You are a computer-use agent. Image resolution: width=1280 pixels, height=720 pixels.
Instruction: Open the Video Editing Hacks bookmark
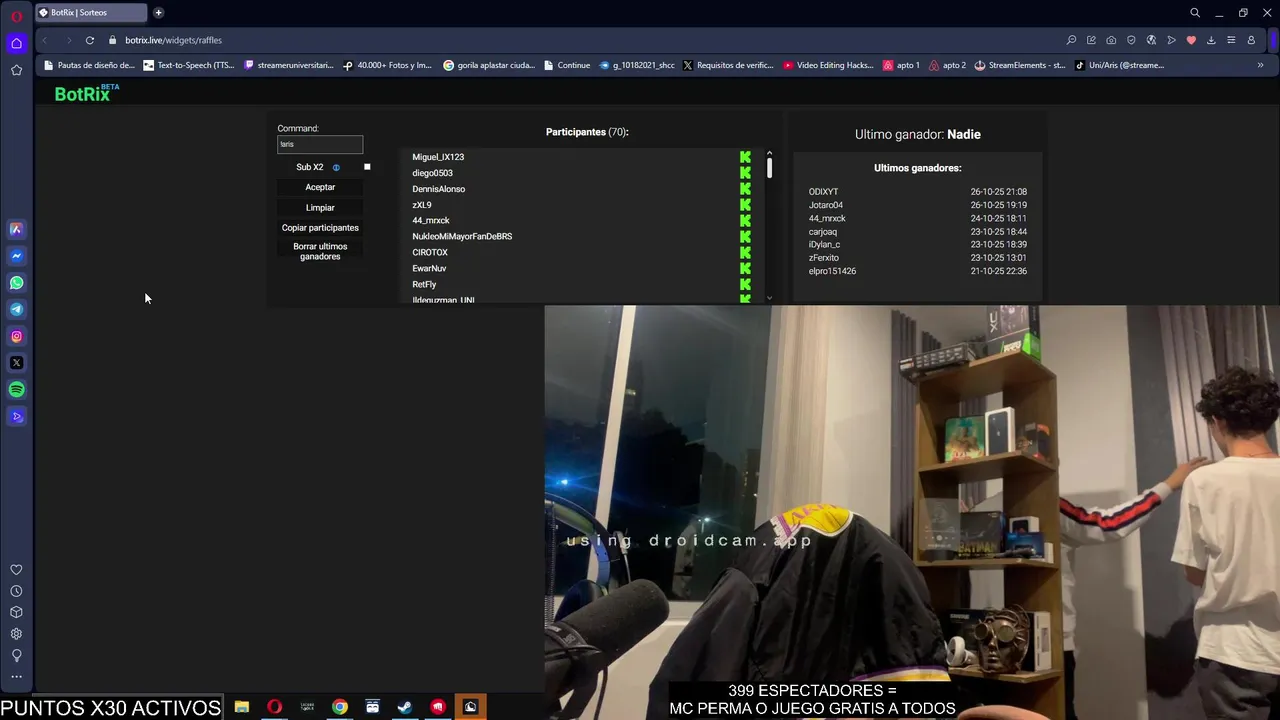click(x=828, y=65)
